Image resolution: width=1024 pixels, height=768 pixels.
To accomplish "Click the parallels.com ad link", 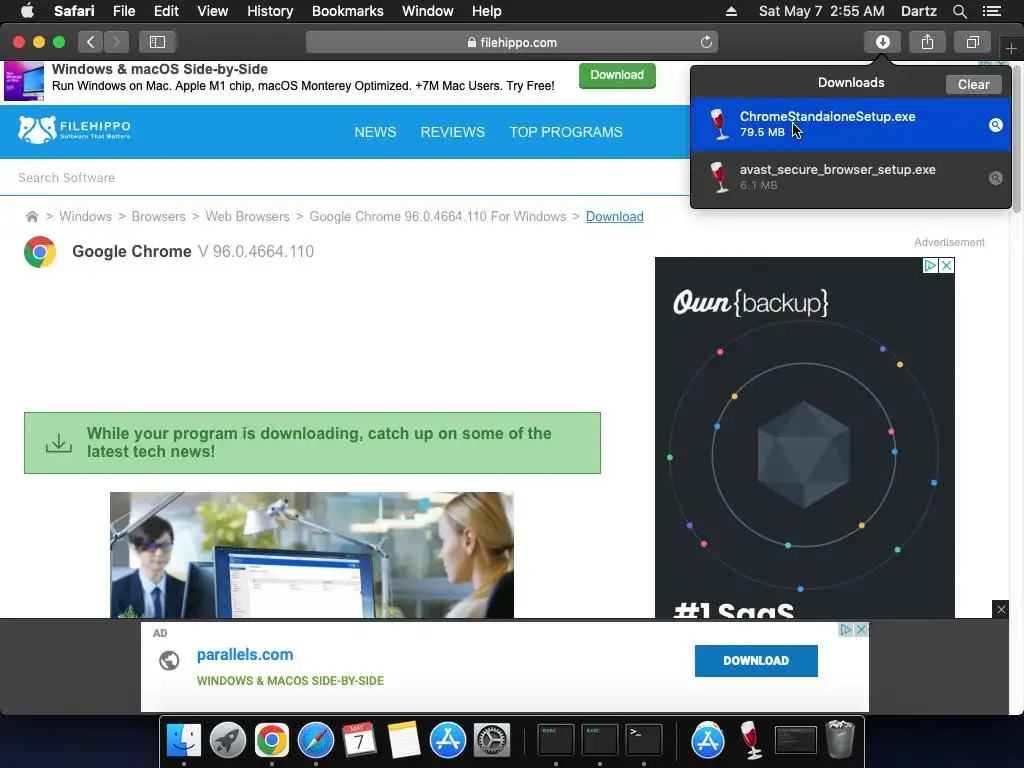I will pos(245,654).
